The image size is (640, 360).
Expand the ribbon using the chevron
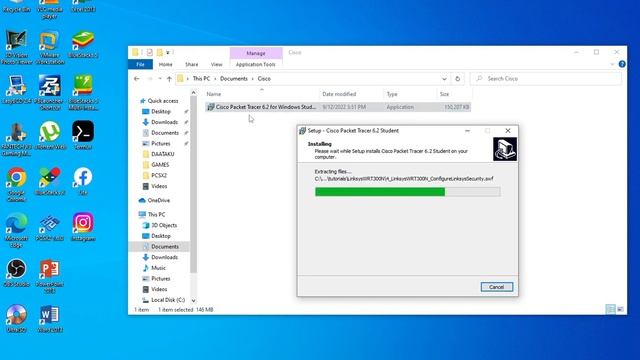pyautogui.click(x=612, y=64)
